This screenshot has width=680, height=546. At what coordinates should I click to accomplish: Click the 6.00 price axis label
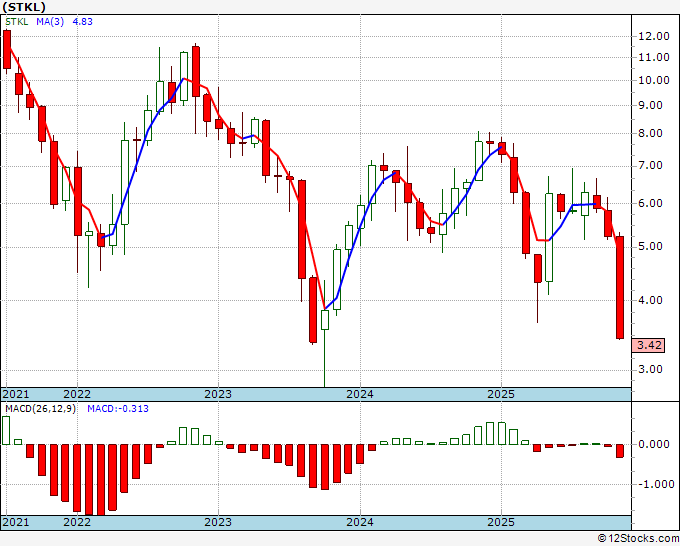(651, 203)
